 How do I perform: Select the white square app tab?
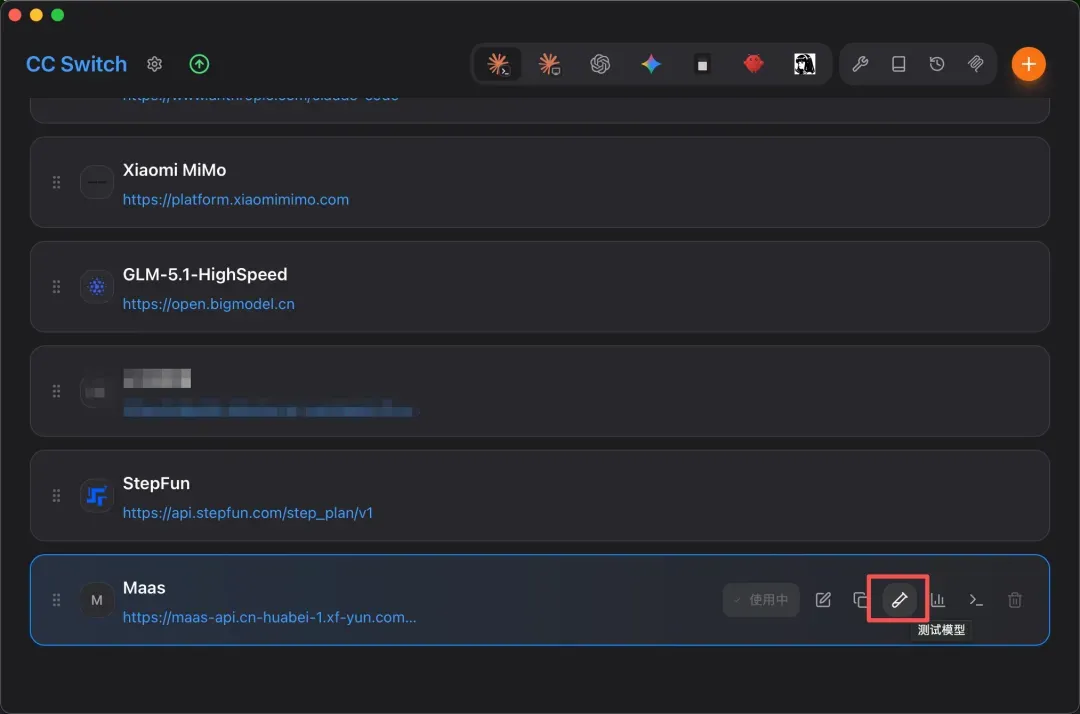pos(702,65)
